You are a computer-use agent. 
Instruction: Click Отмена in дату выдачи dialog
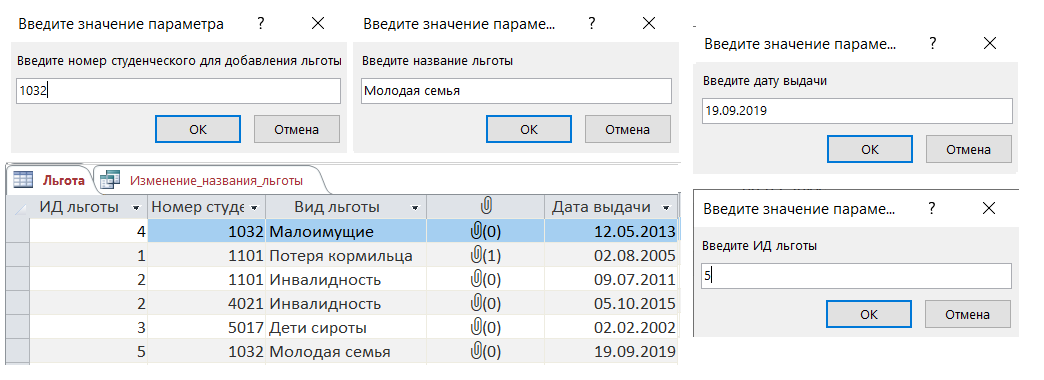[x=968, y=149]
